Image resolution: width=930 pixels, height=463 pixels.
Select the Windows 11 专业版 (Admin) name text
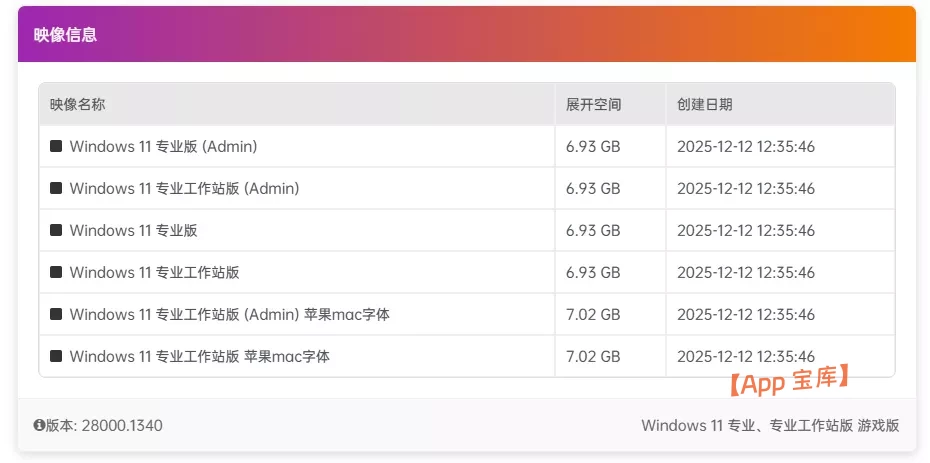(x=163, y=147)
